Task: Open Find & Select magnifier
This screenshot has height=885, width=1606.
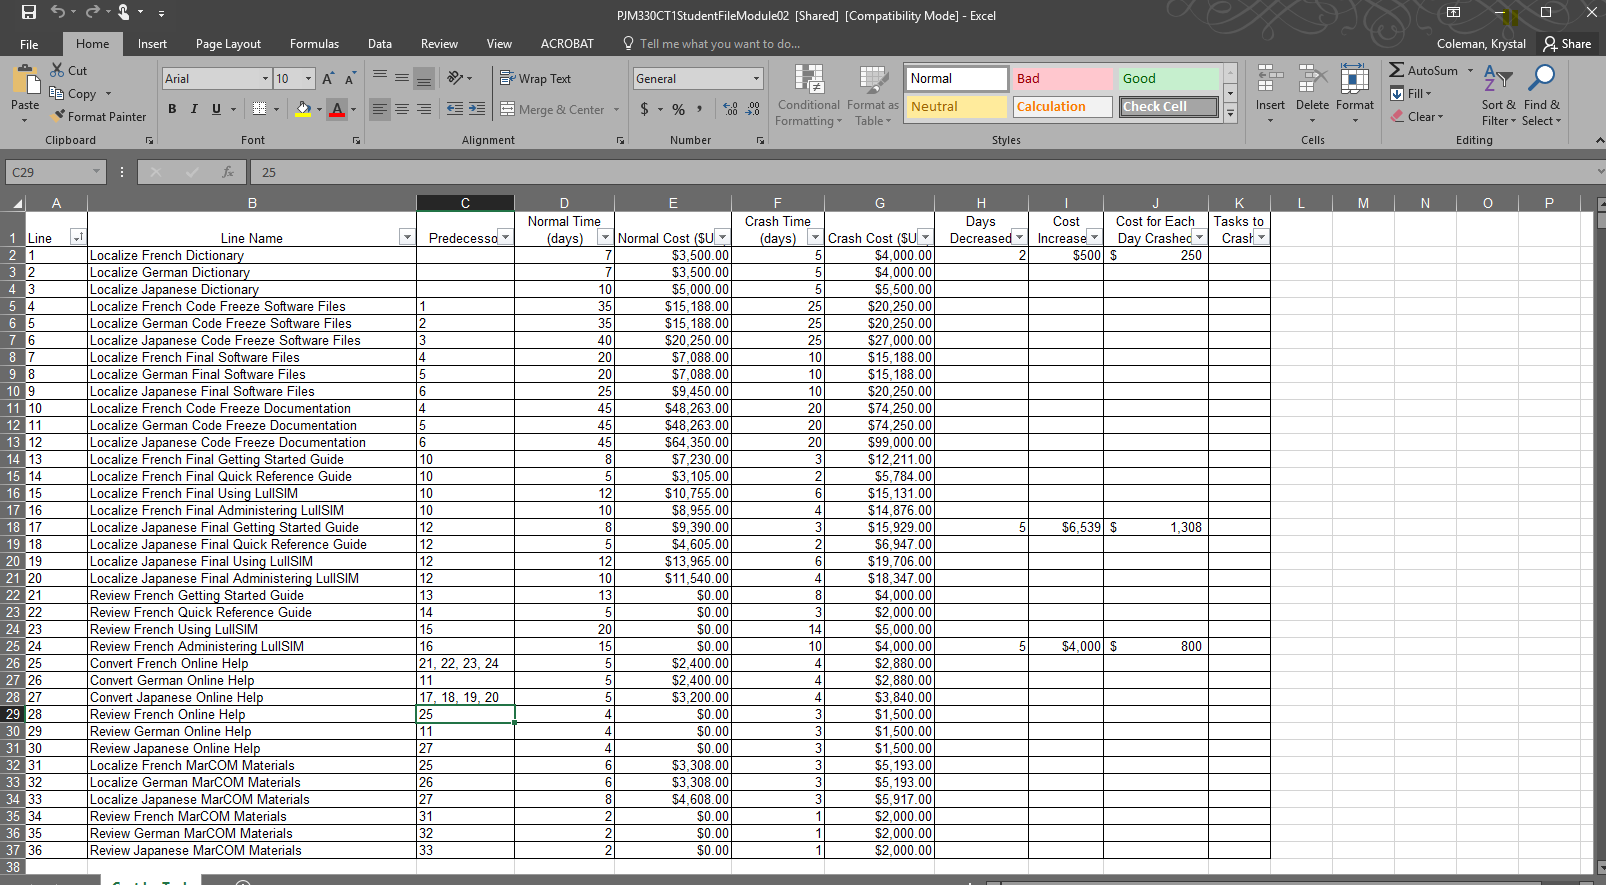Action: pos(1542,95)
